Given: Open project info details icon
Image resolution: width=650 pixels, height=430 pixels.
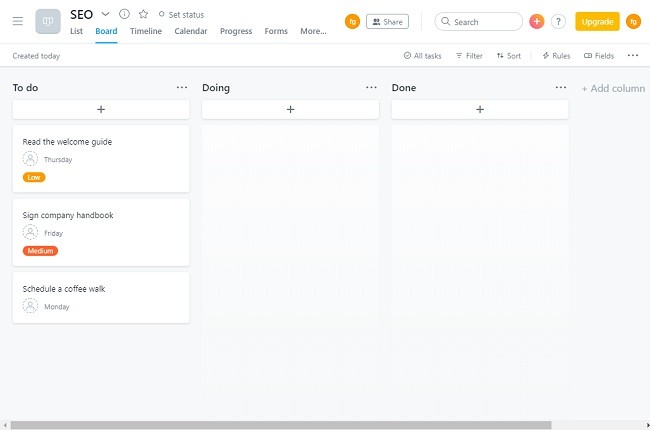Looking at the screenshot, I should tap(124, 14).
